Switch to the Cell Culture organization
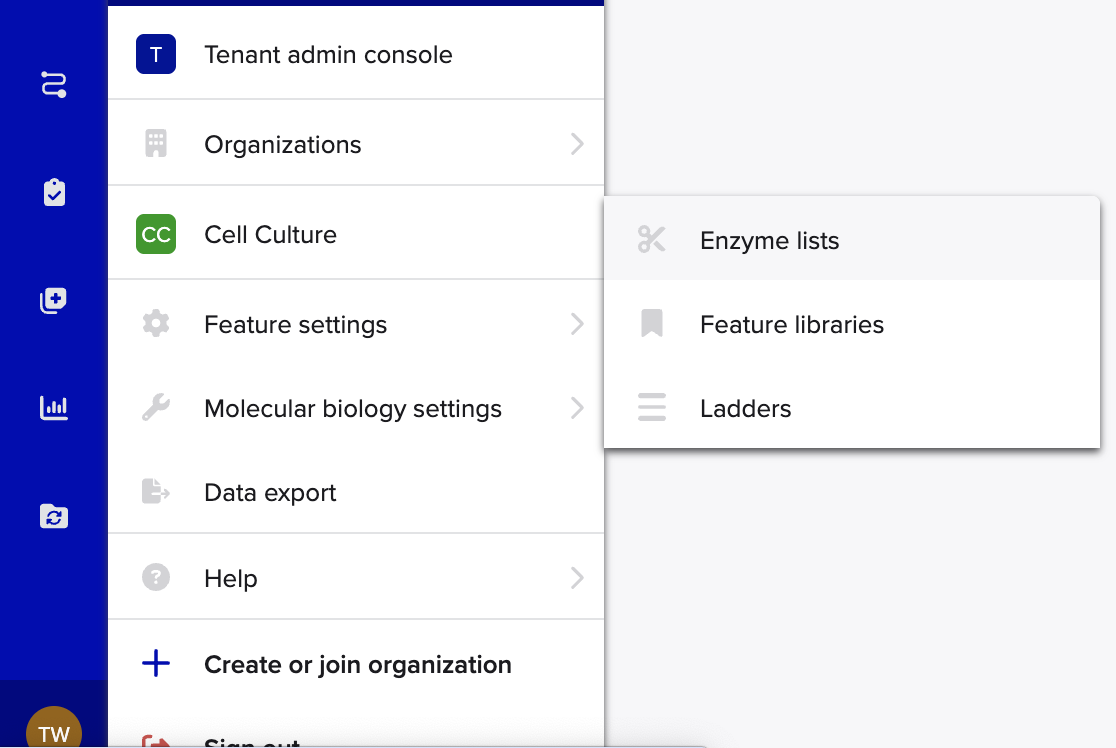This screenshot has height=748, width=1116. 270,235
